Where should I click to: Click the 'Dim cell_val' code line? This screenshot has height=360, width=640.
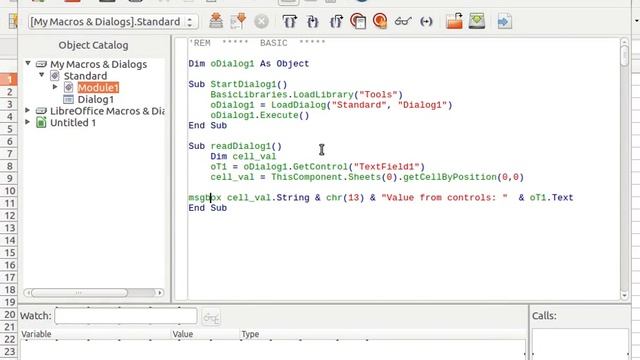[x=243, y=156]
